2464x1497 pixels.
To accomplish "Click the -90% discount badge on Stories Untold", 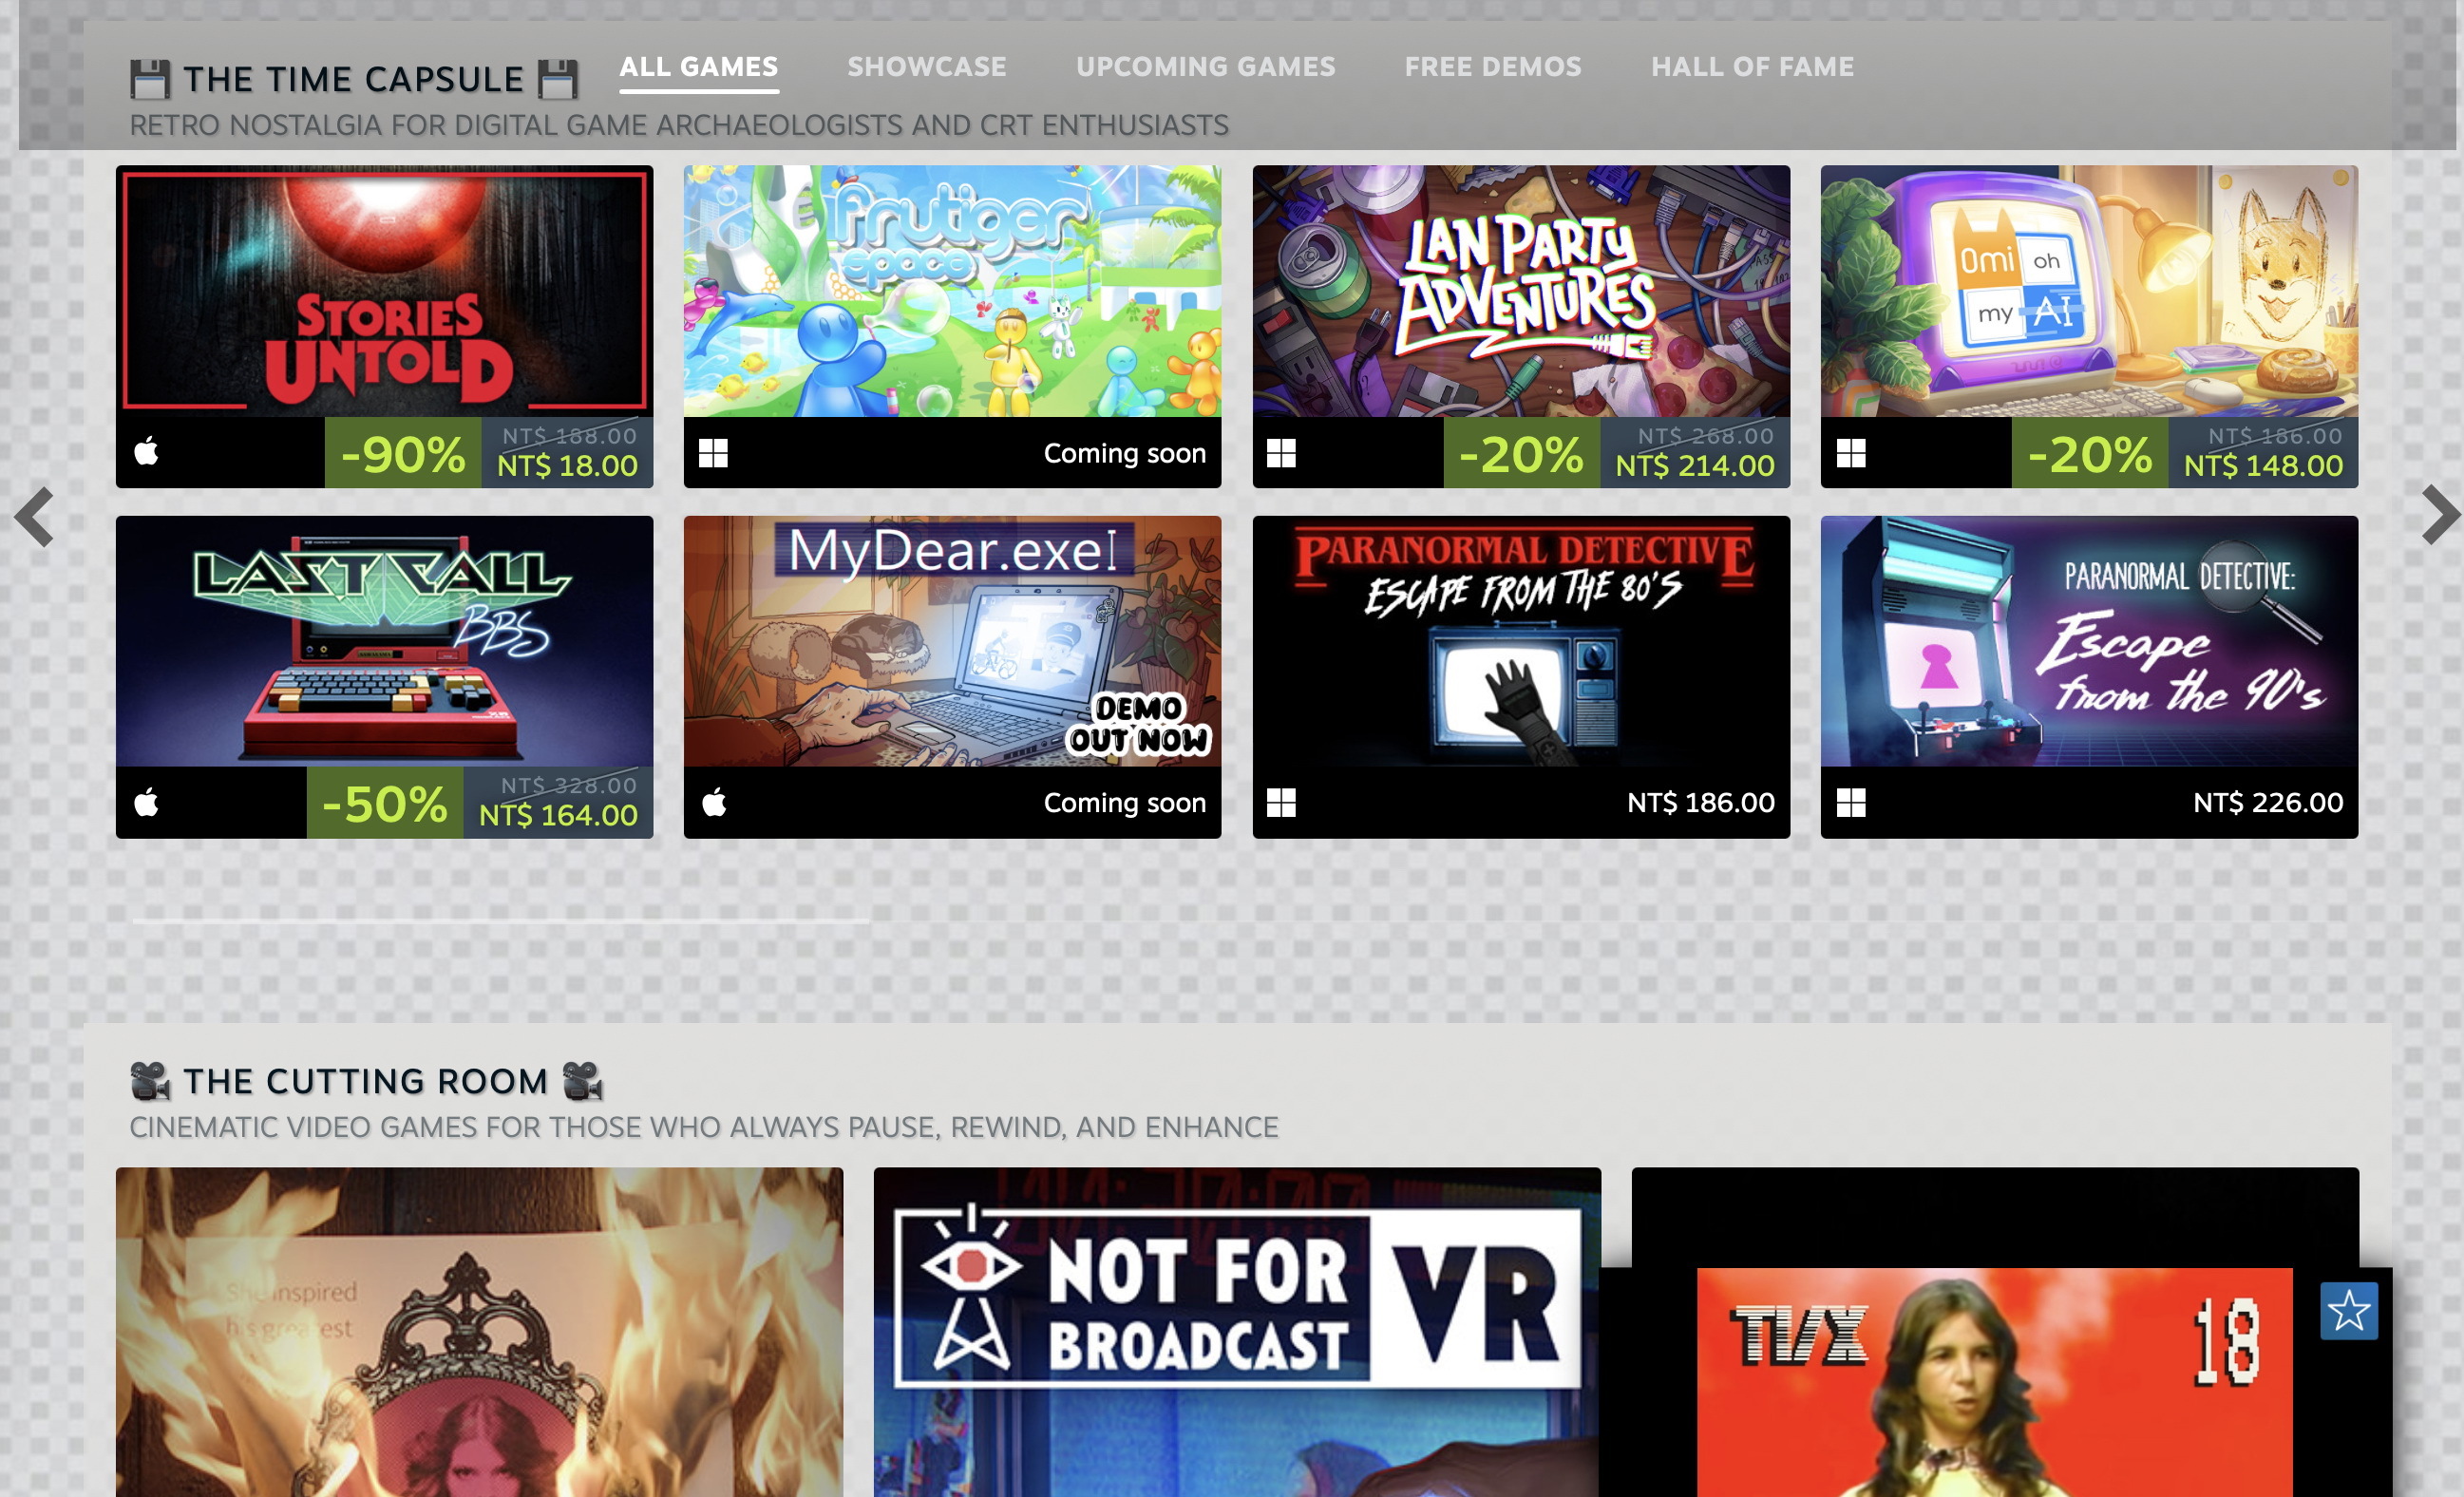I will 403,453.
